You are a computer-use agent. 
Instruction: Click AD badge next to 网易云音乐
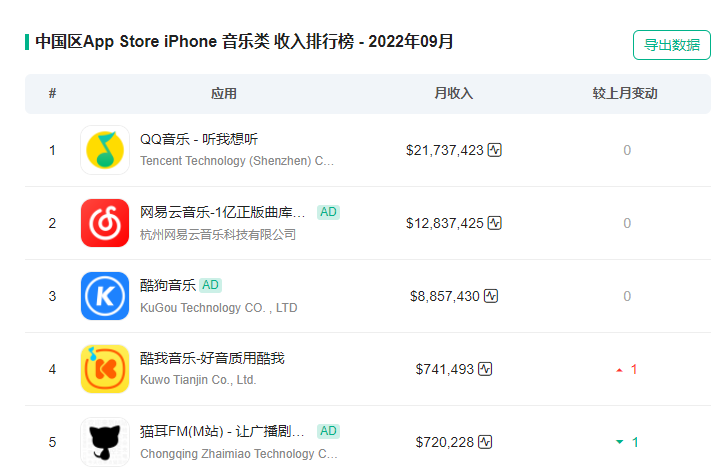pos(328,212)
